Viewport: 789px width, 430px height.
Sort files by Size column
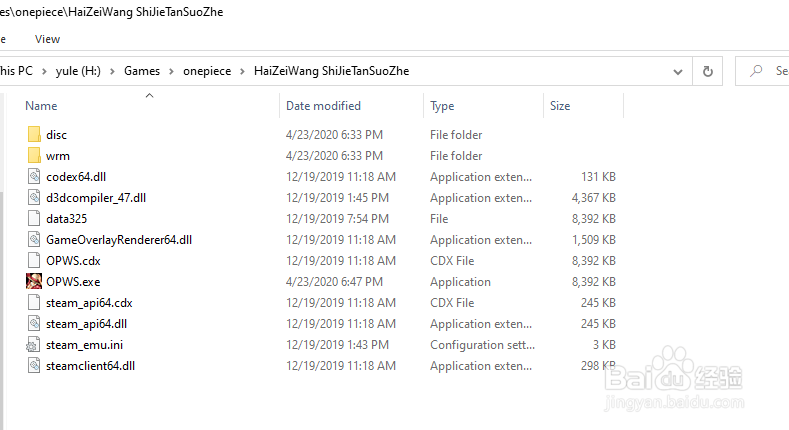click(560, 106)
